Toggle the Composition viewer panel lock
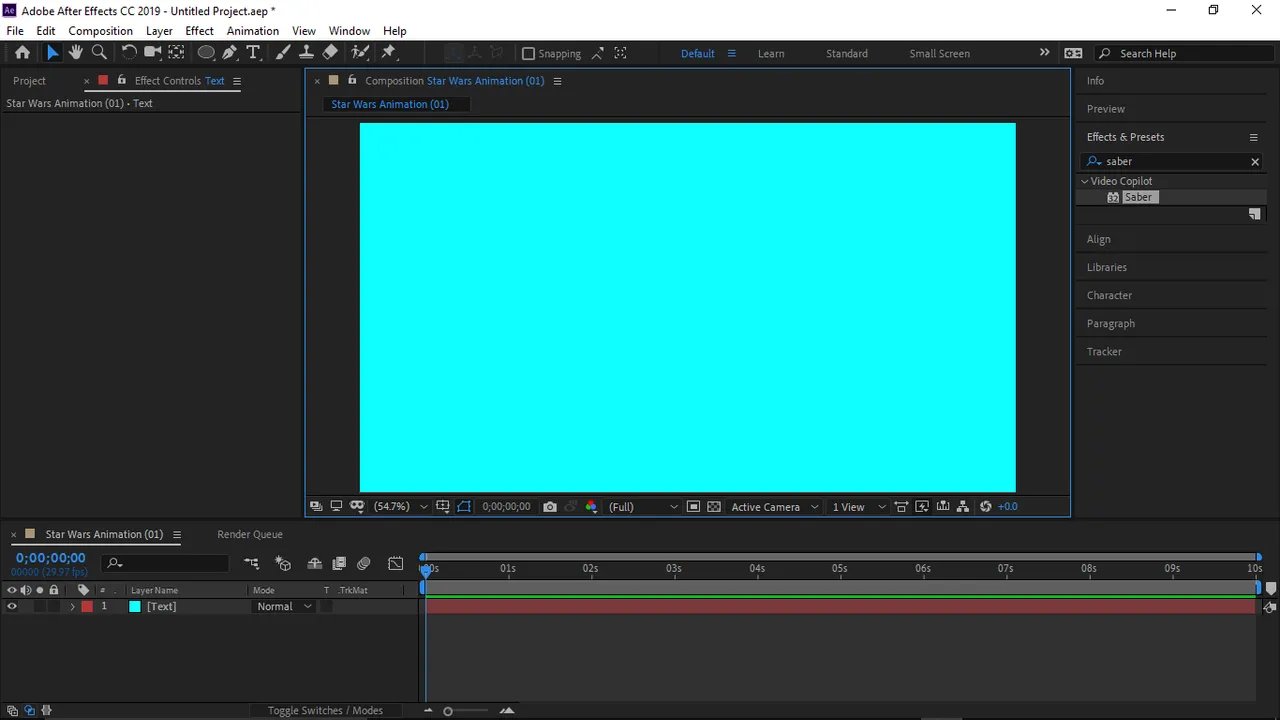This screenshot has height=720, width=1280. click(x=352, y=80)
